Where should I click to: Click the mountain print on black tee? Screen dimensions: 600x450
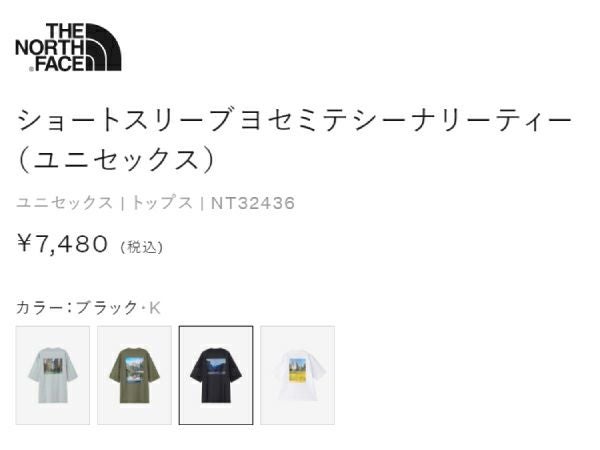218,366
